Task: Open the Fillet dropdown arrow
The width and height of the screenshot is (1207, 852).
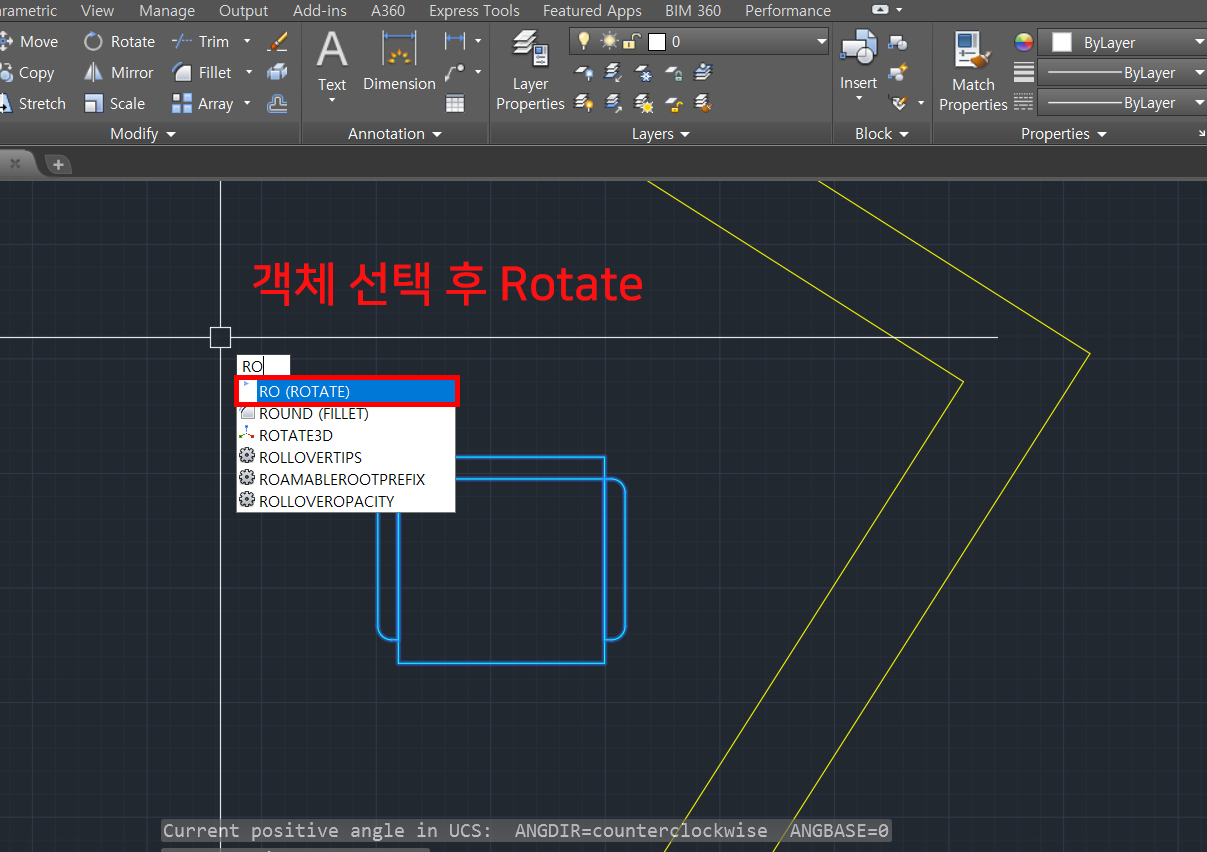Action: coord(247,72)
